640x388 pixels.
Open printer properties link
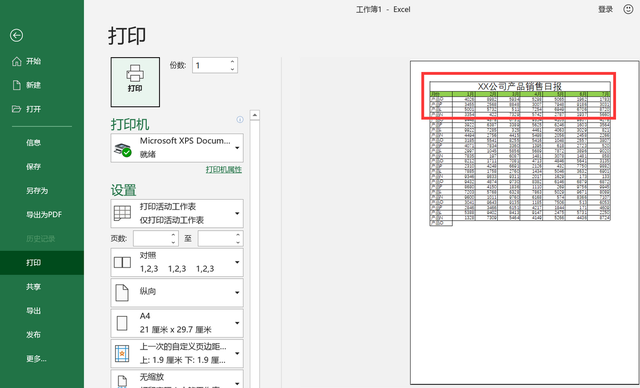[224, 170]
